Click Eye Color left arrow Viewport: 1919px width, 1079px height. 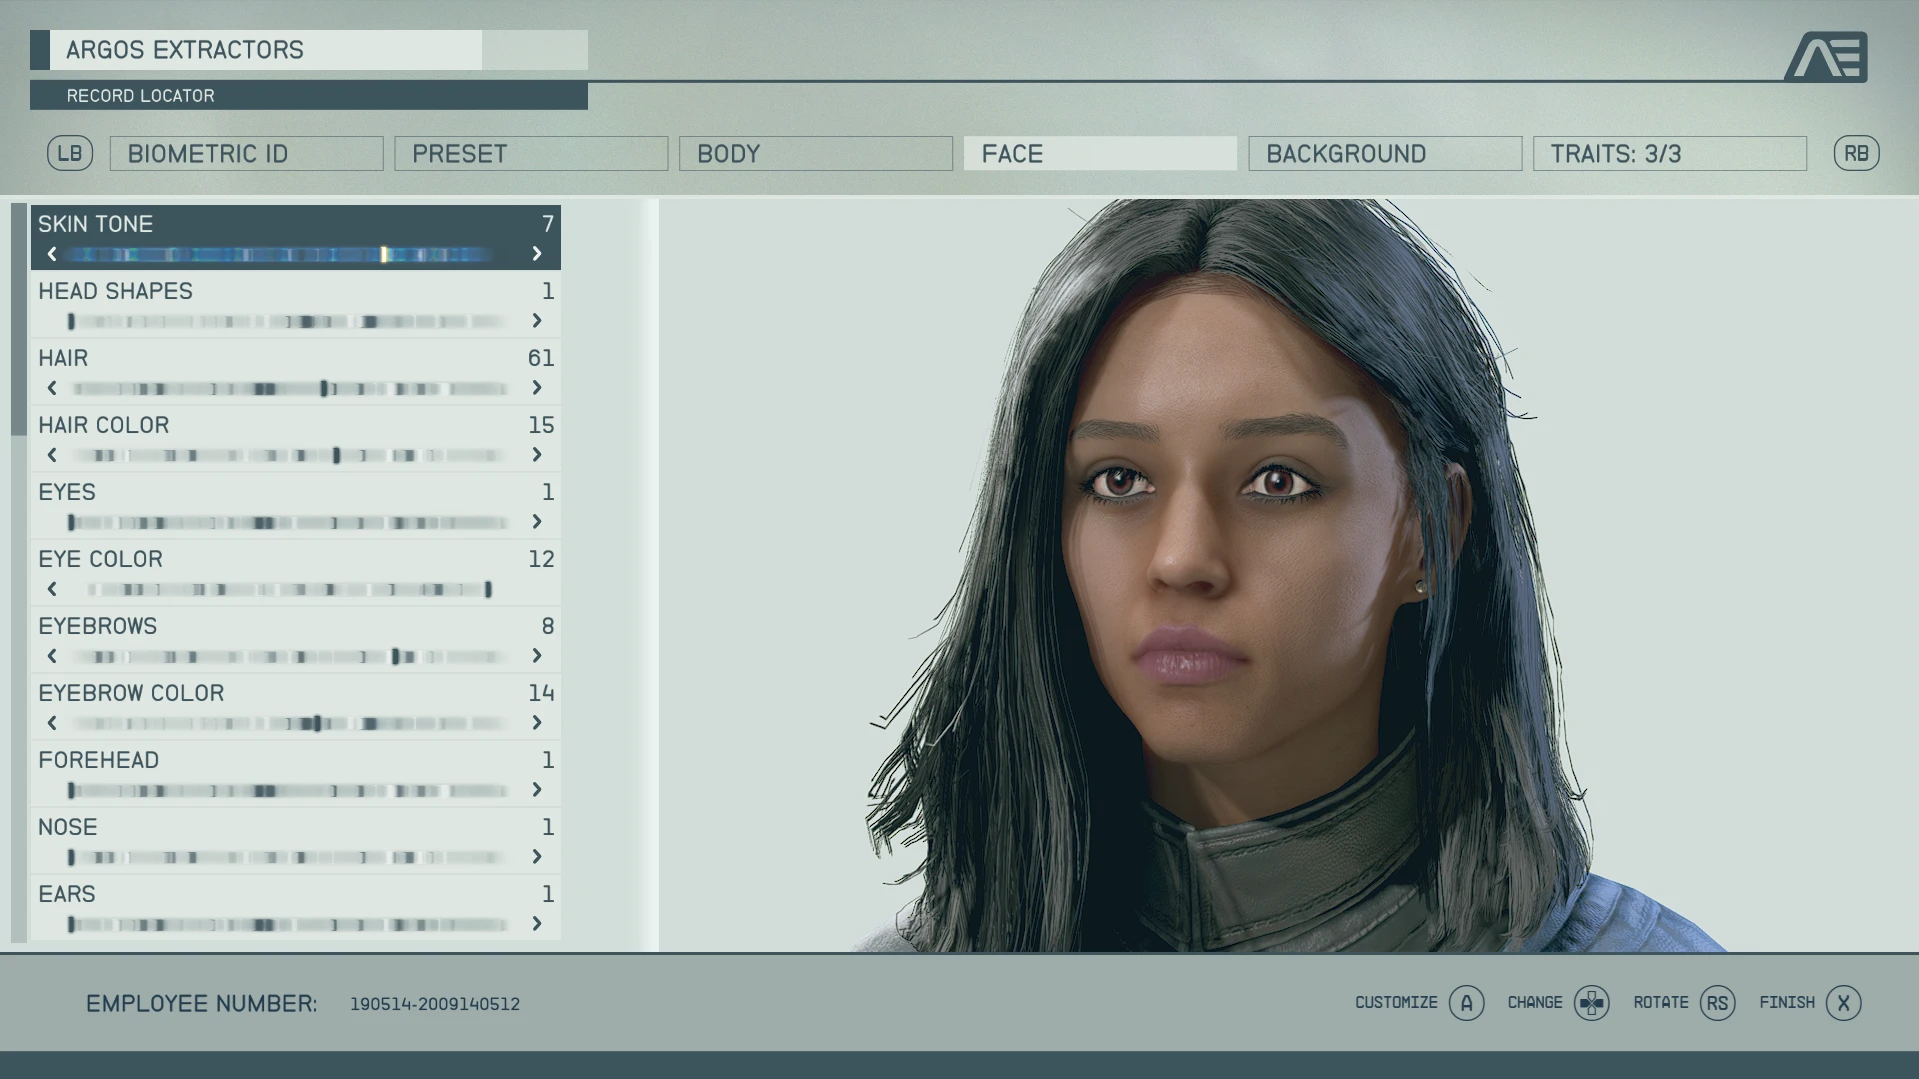[52, 589]
